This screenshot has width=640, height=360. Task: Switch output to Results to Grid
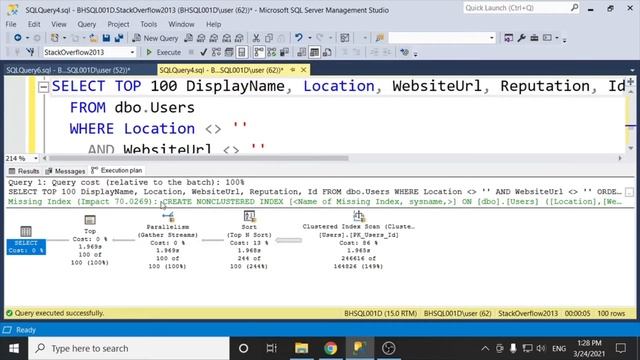coord(314,52)
